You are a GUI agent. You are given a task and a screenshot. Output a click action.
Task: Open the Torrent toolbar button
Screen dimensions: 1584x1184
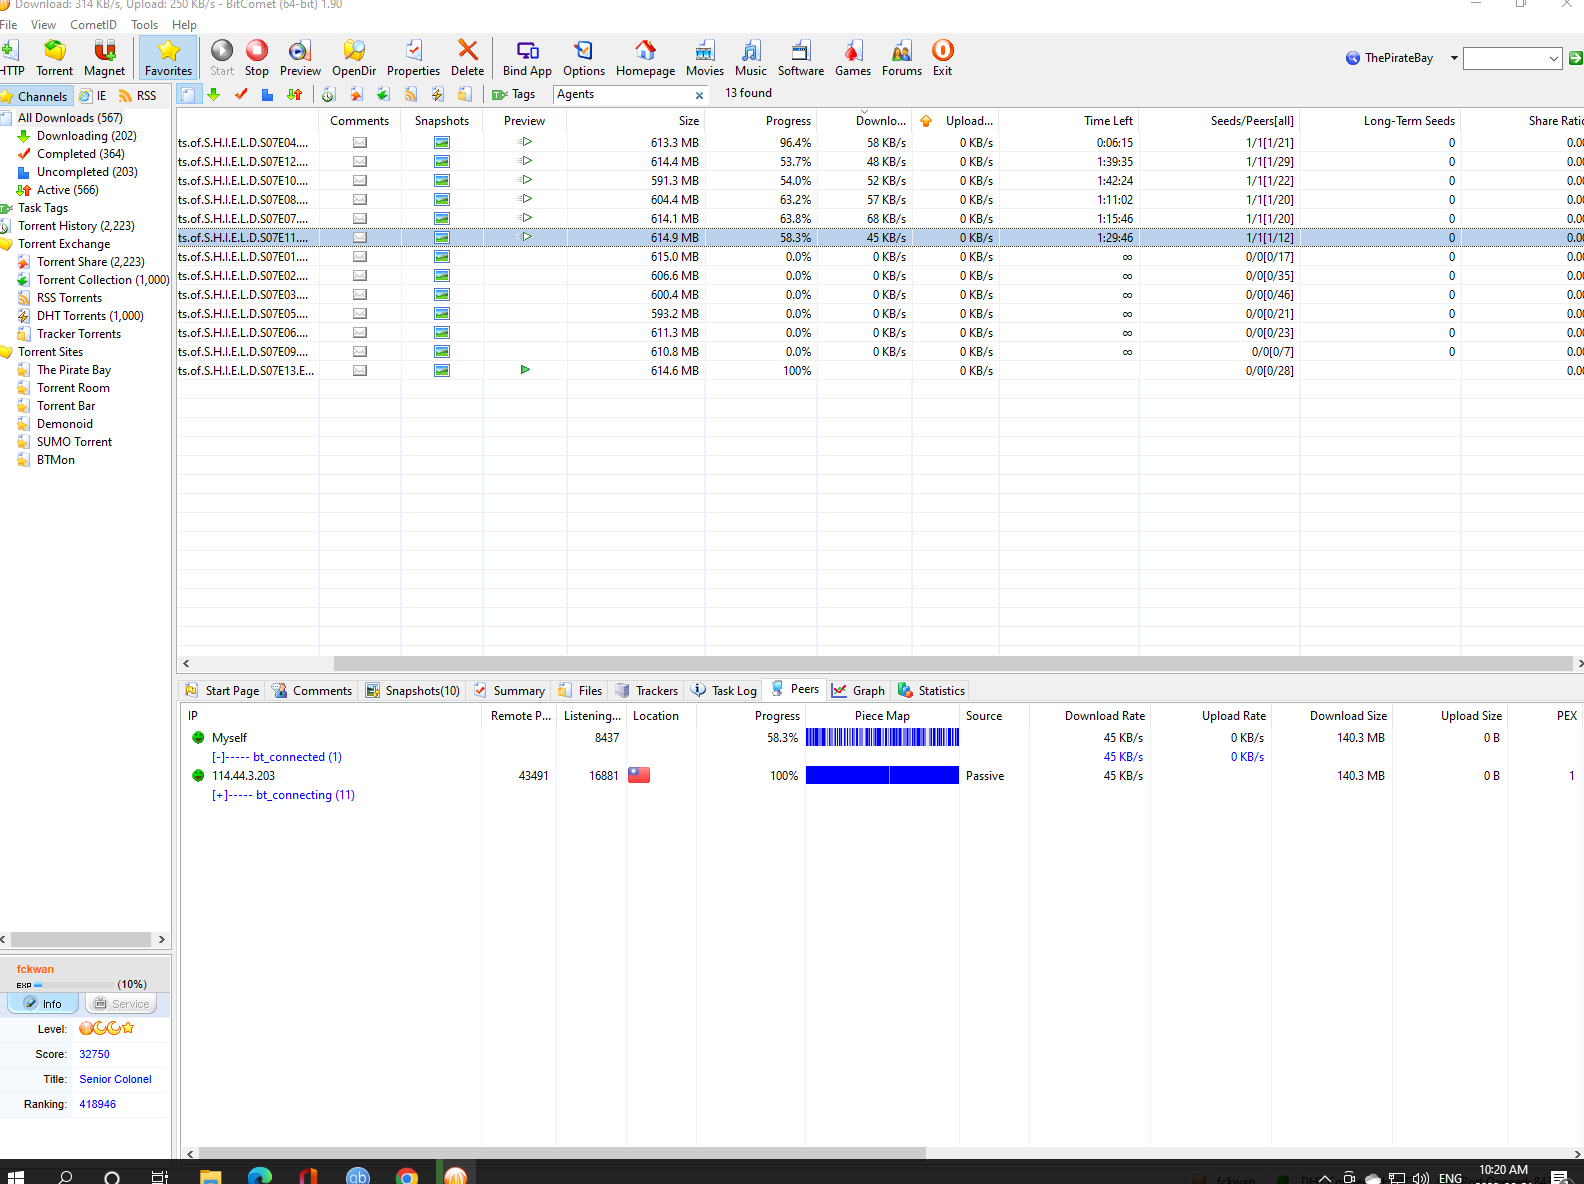click(54, 58)
